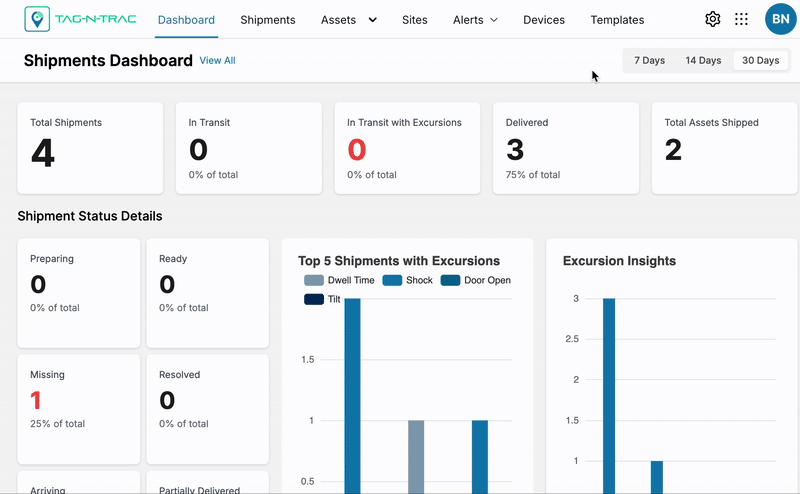The height and width of the screenshot is (494, 800).
Task: Open the settings gear icon
Action: [712, 19]
